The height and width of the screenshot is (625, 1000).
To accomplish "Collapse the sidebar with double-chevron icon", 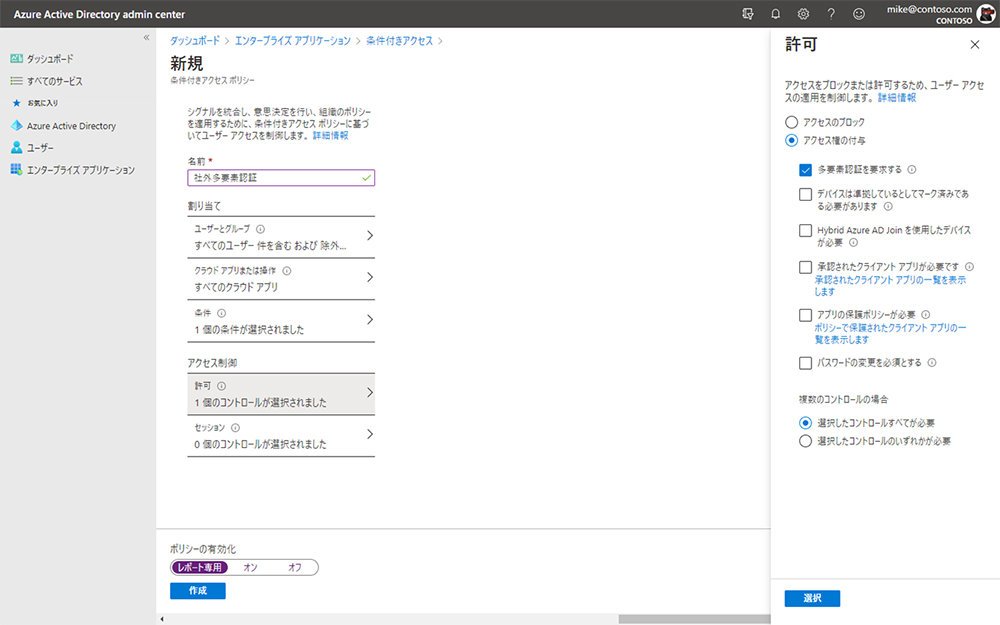I will click(x=146, y=38).
